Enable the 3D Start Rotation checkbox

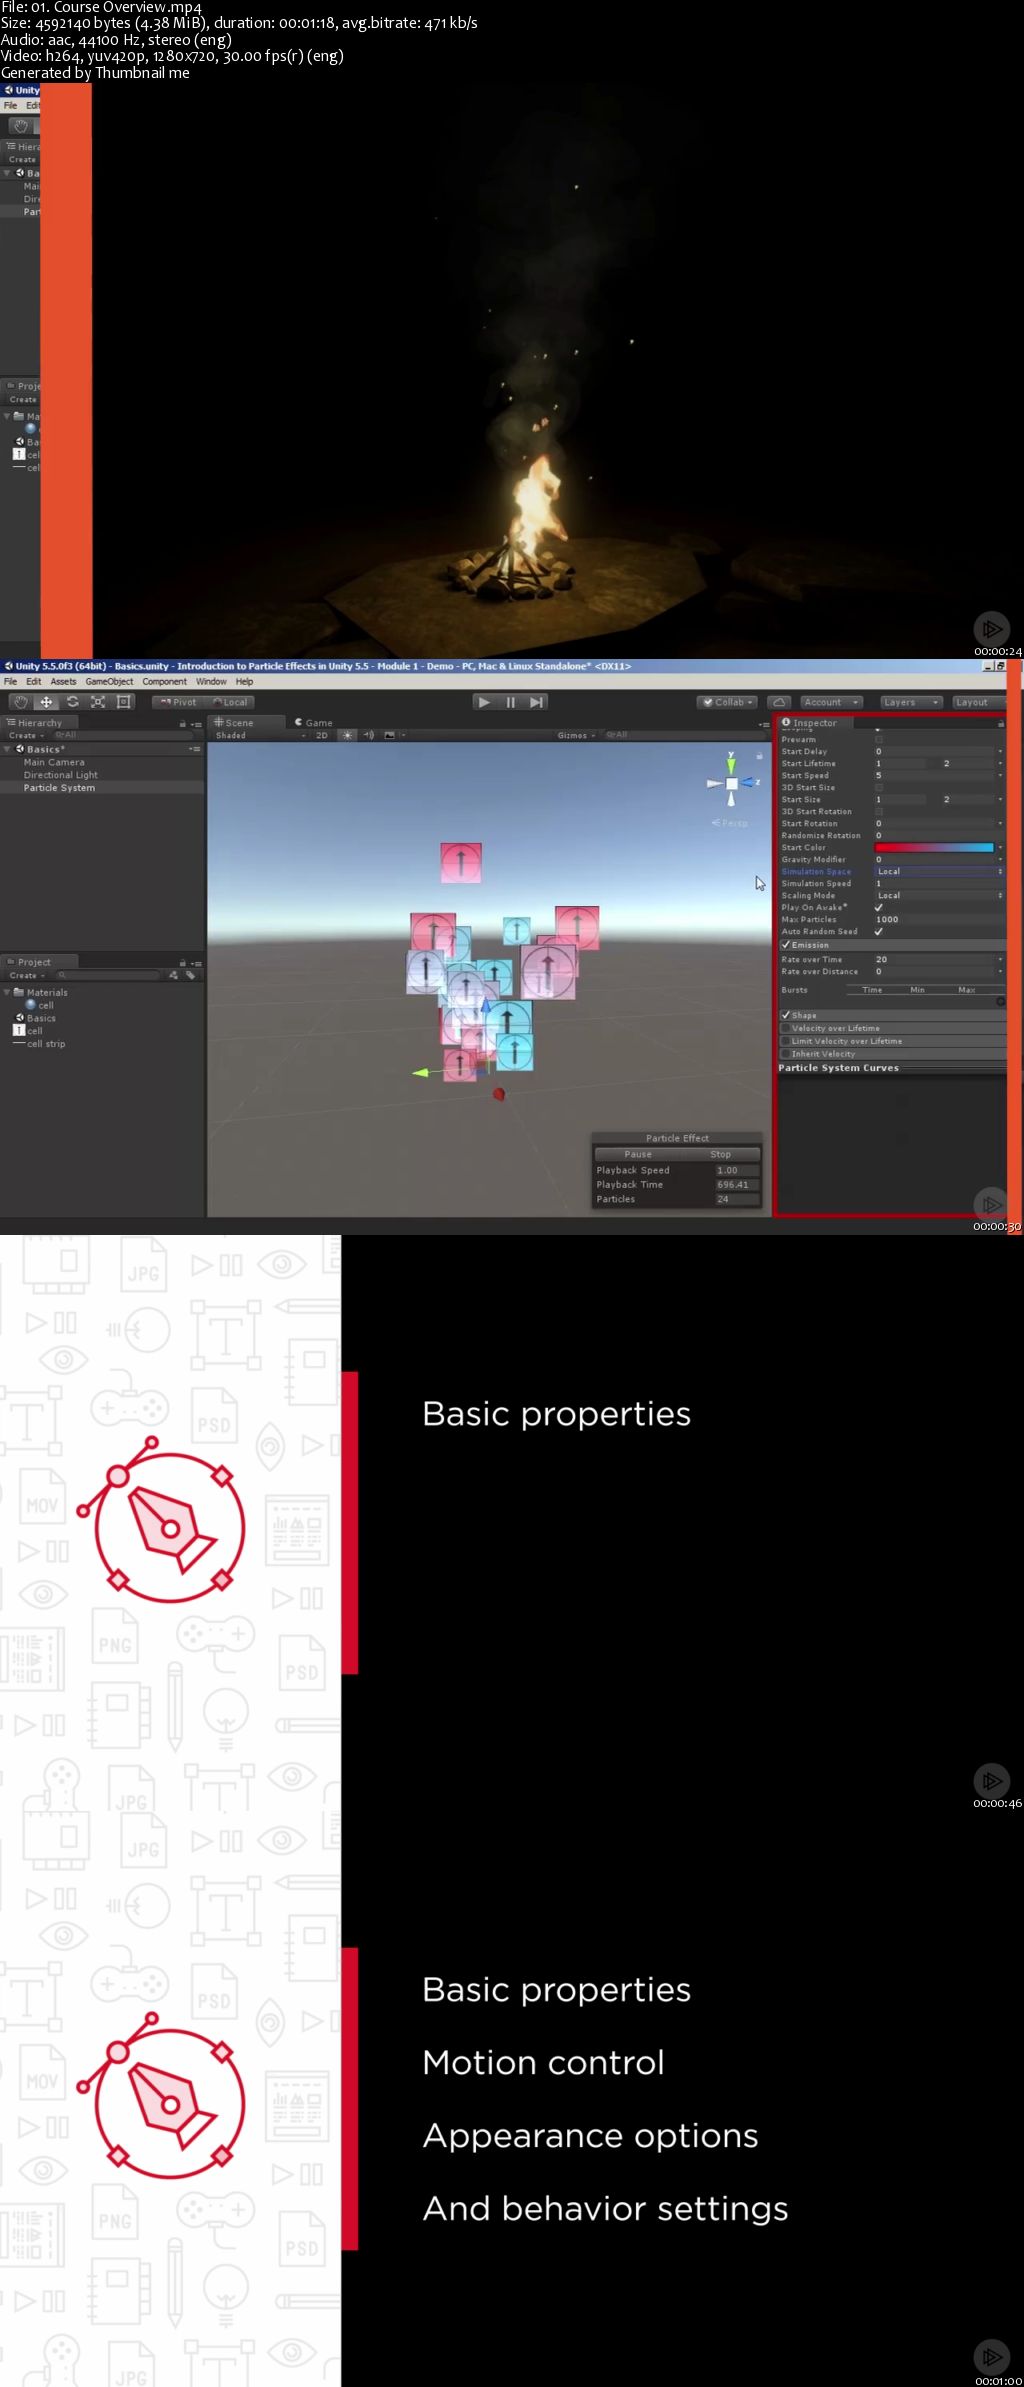click(879, 812)
